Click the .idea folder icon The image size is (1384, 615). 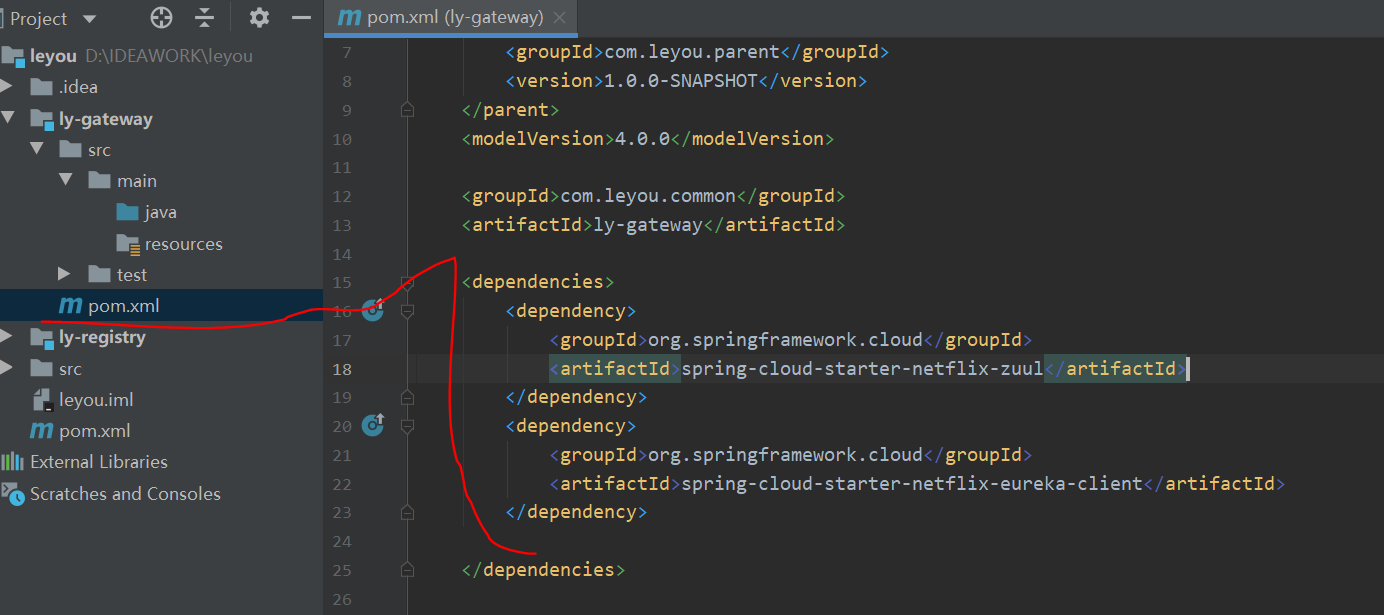41,87
